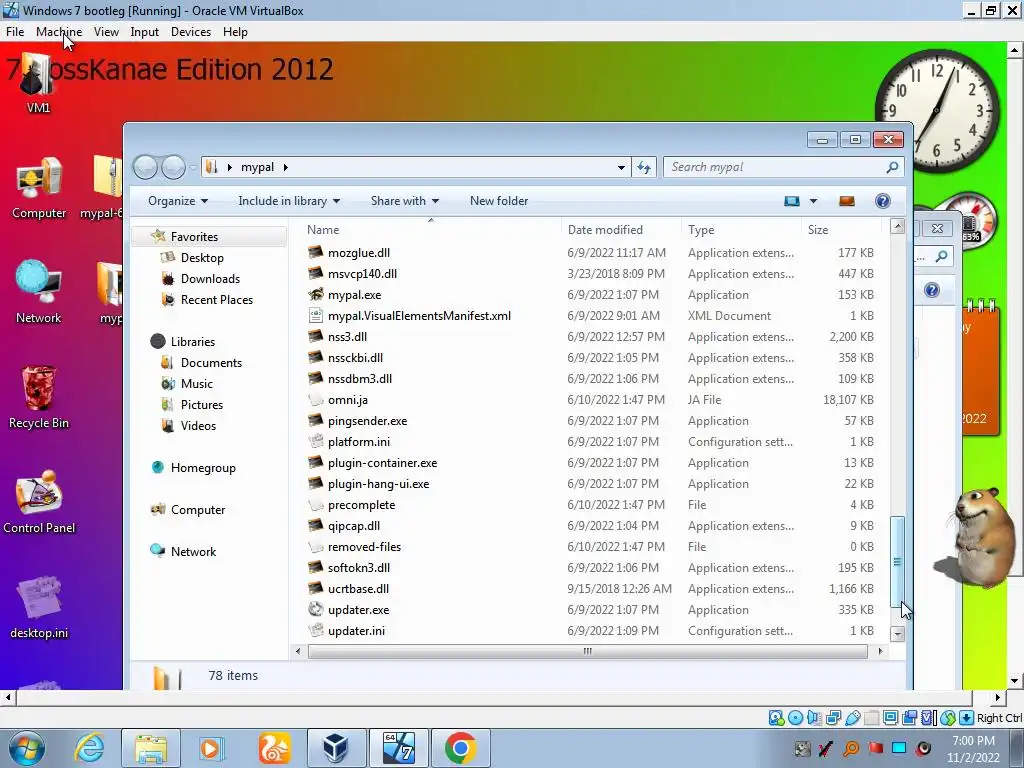Click the Recycle Bin desktop icon

tap(39, 397)
